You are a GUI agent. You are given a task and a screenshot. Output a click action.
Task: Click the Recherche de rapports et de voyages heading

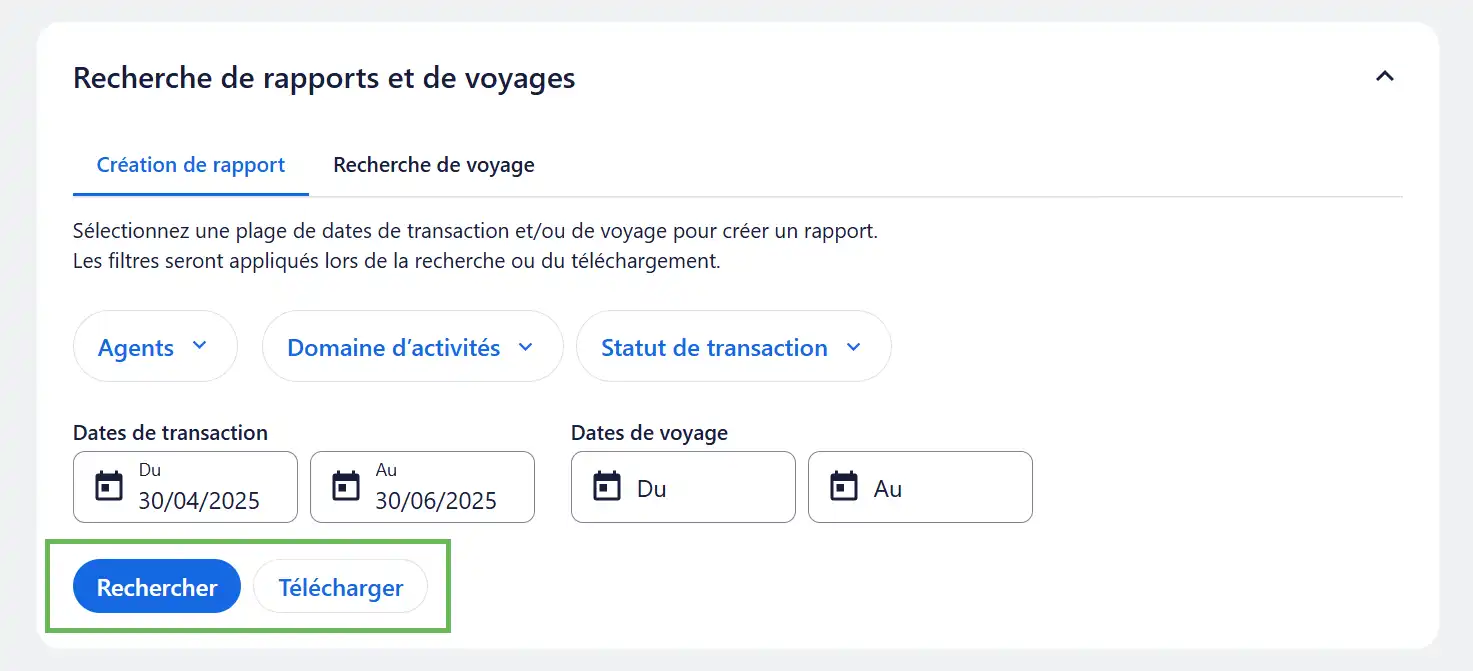[x=324, y=78]
